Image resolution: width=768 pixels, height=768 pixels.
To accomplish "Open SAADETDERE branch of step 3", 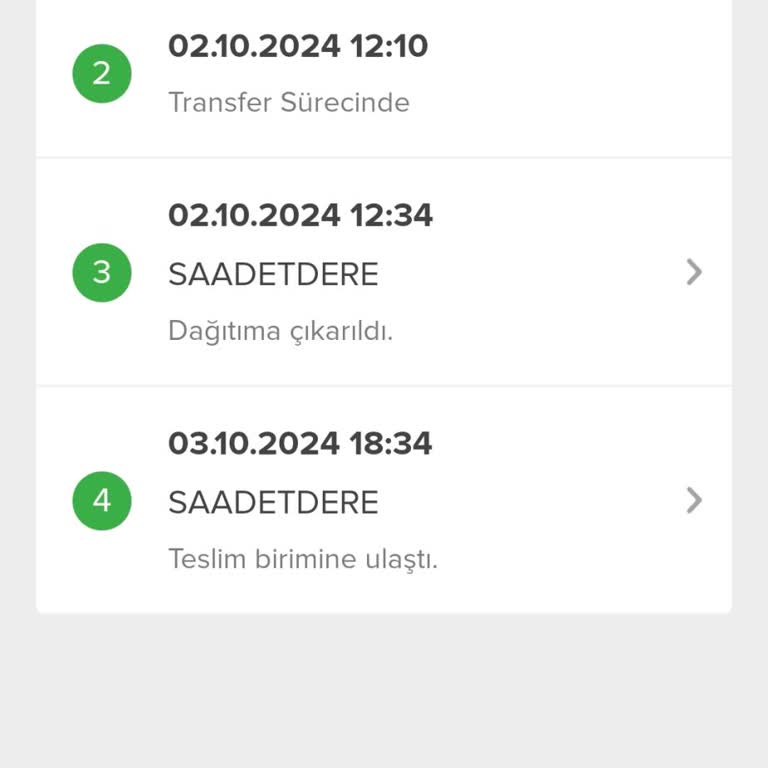I will pos(273,273).
